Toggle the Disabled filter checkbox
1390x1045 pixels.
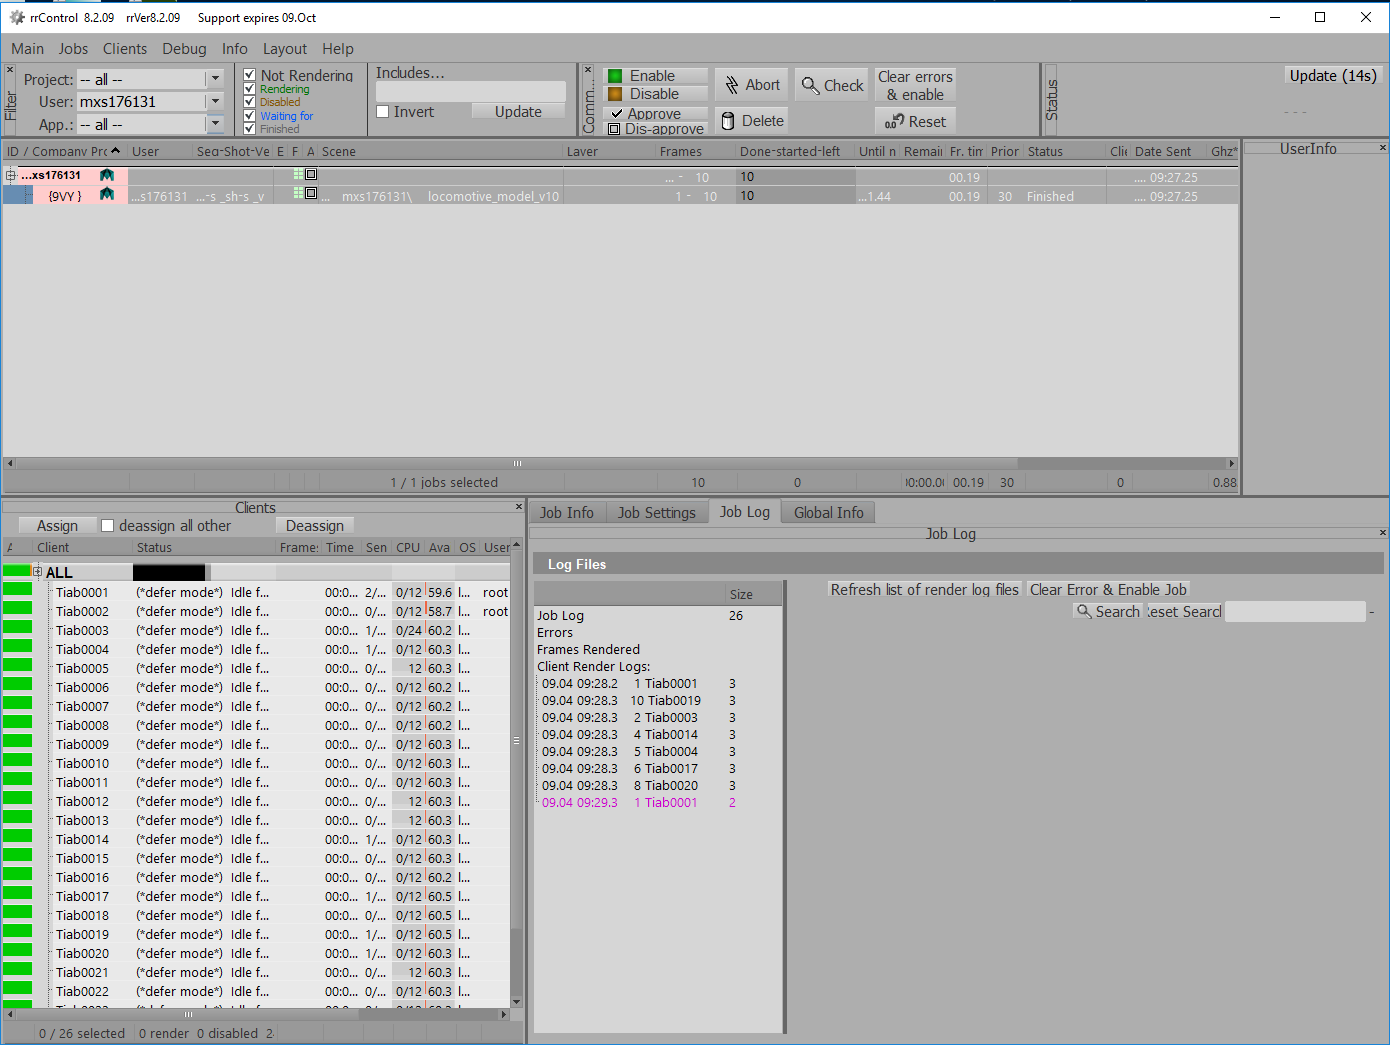click(250, 102)
